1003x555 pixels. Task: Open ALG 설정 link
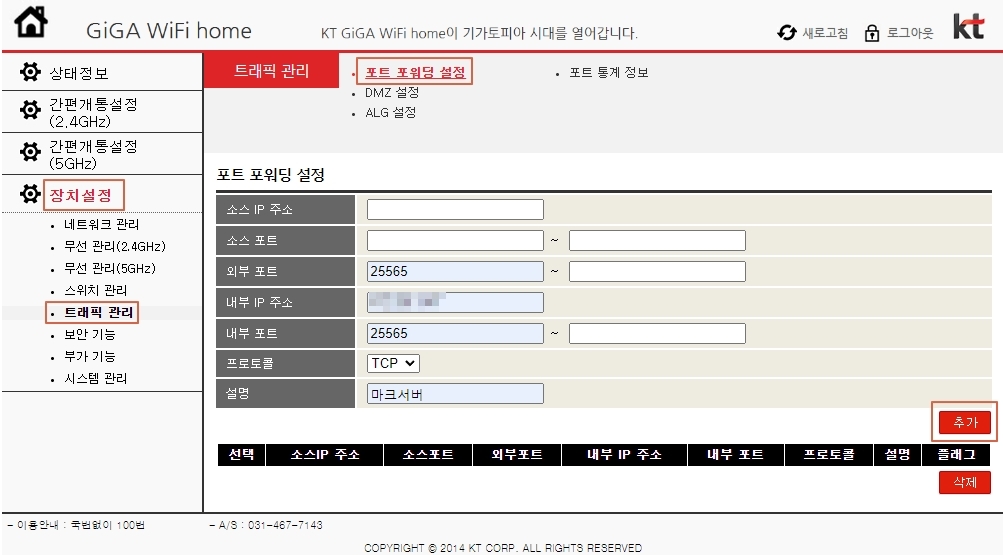pyautogui.click(x=390, y=113)
